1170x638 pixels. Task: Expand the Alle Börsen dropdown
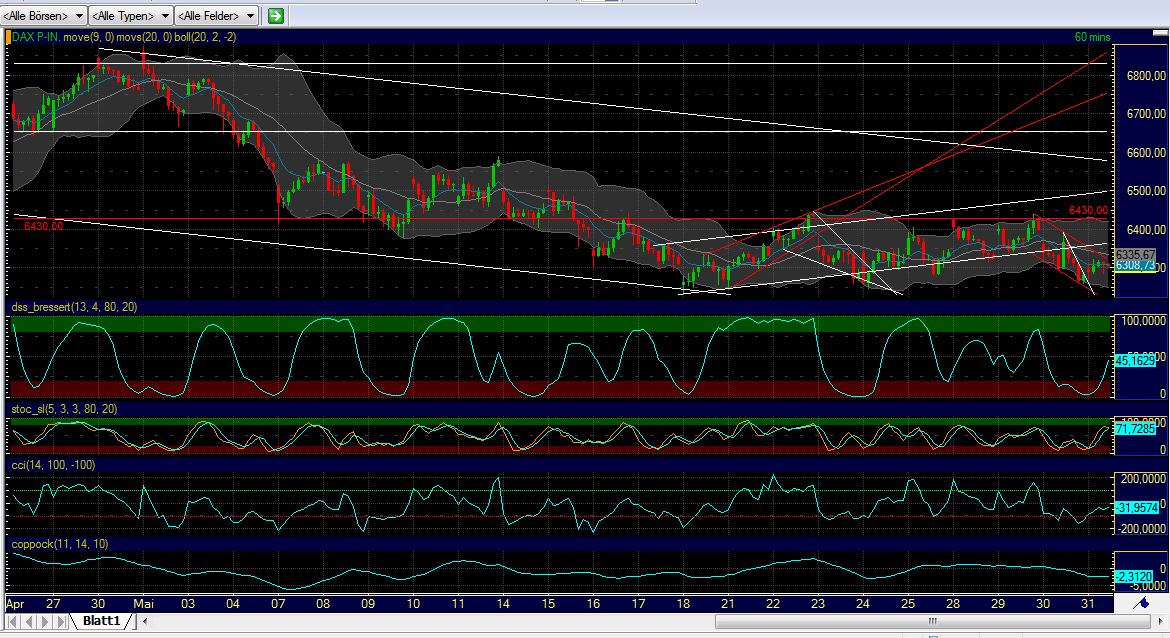pos(40,15)
